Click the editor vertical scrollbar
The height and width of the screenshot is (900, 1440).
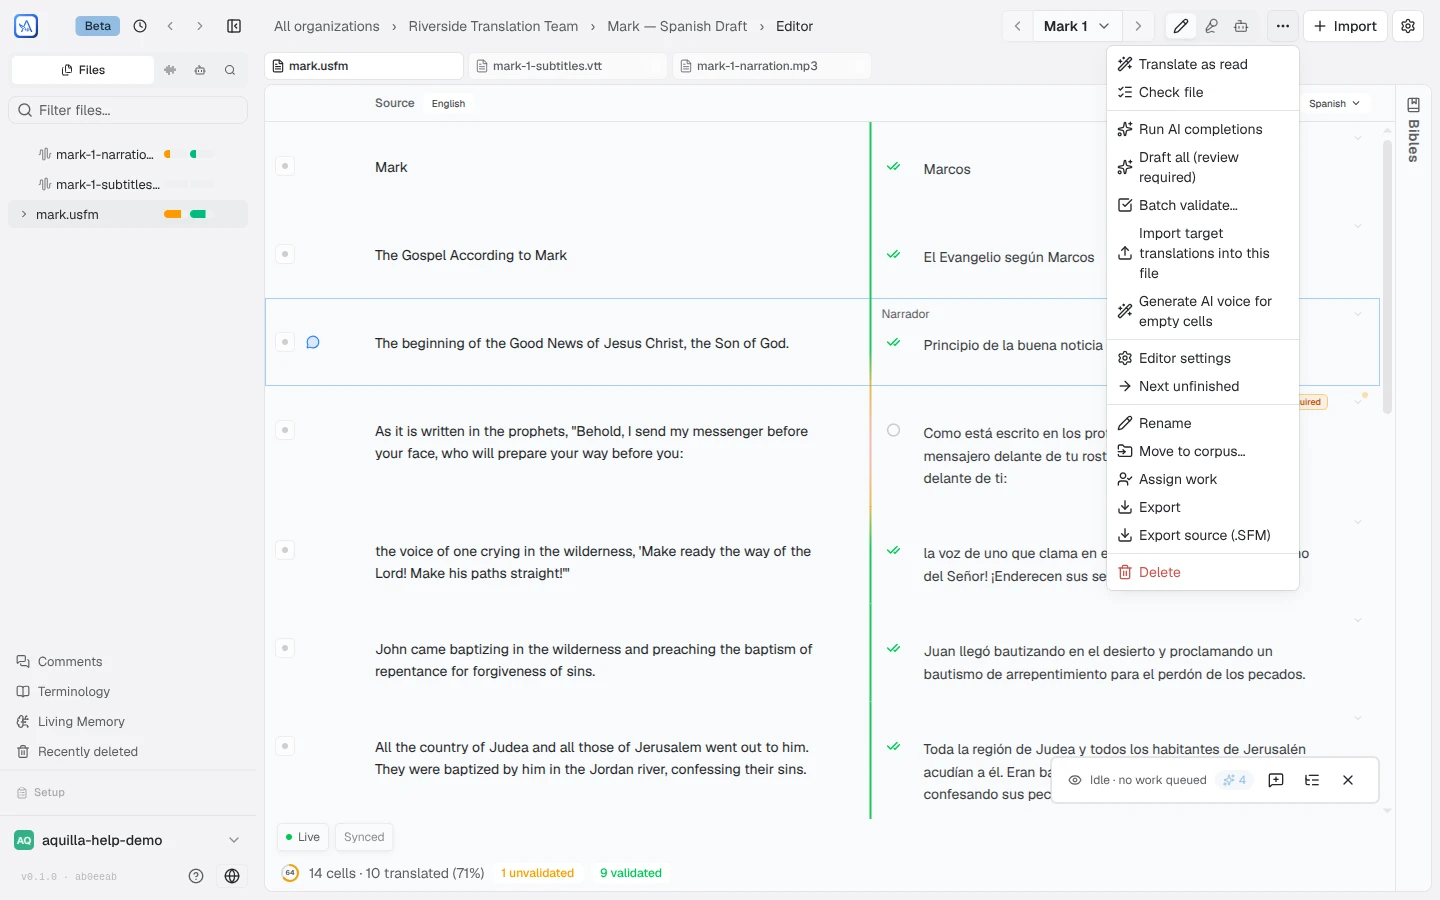coord(1387,277)
